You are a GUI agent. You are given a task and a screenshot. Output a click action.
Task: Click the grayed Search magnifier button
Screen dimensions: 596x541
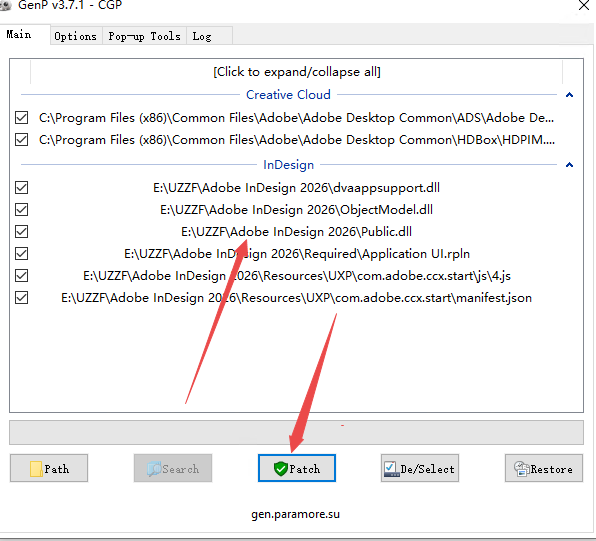[173, 468]
